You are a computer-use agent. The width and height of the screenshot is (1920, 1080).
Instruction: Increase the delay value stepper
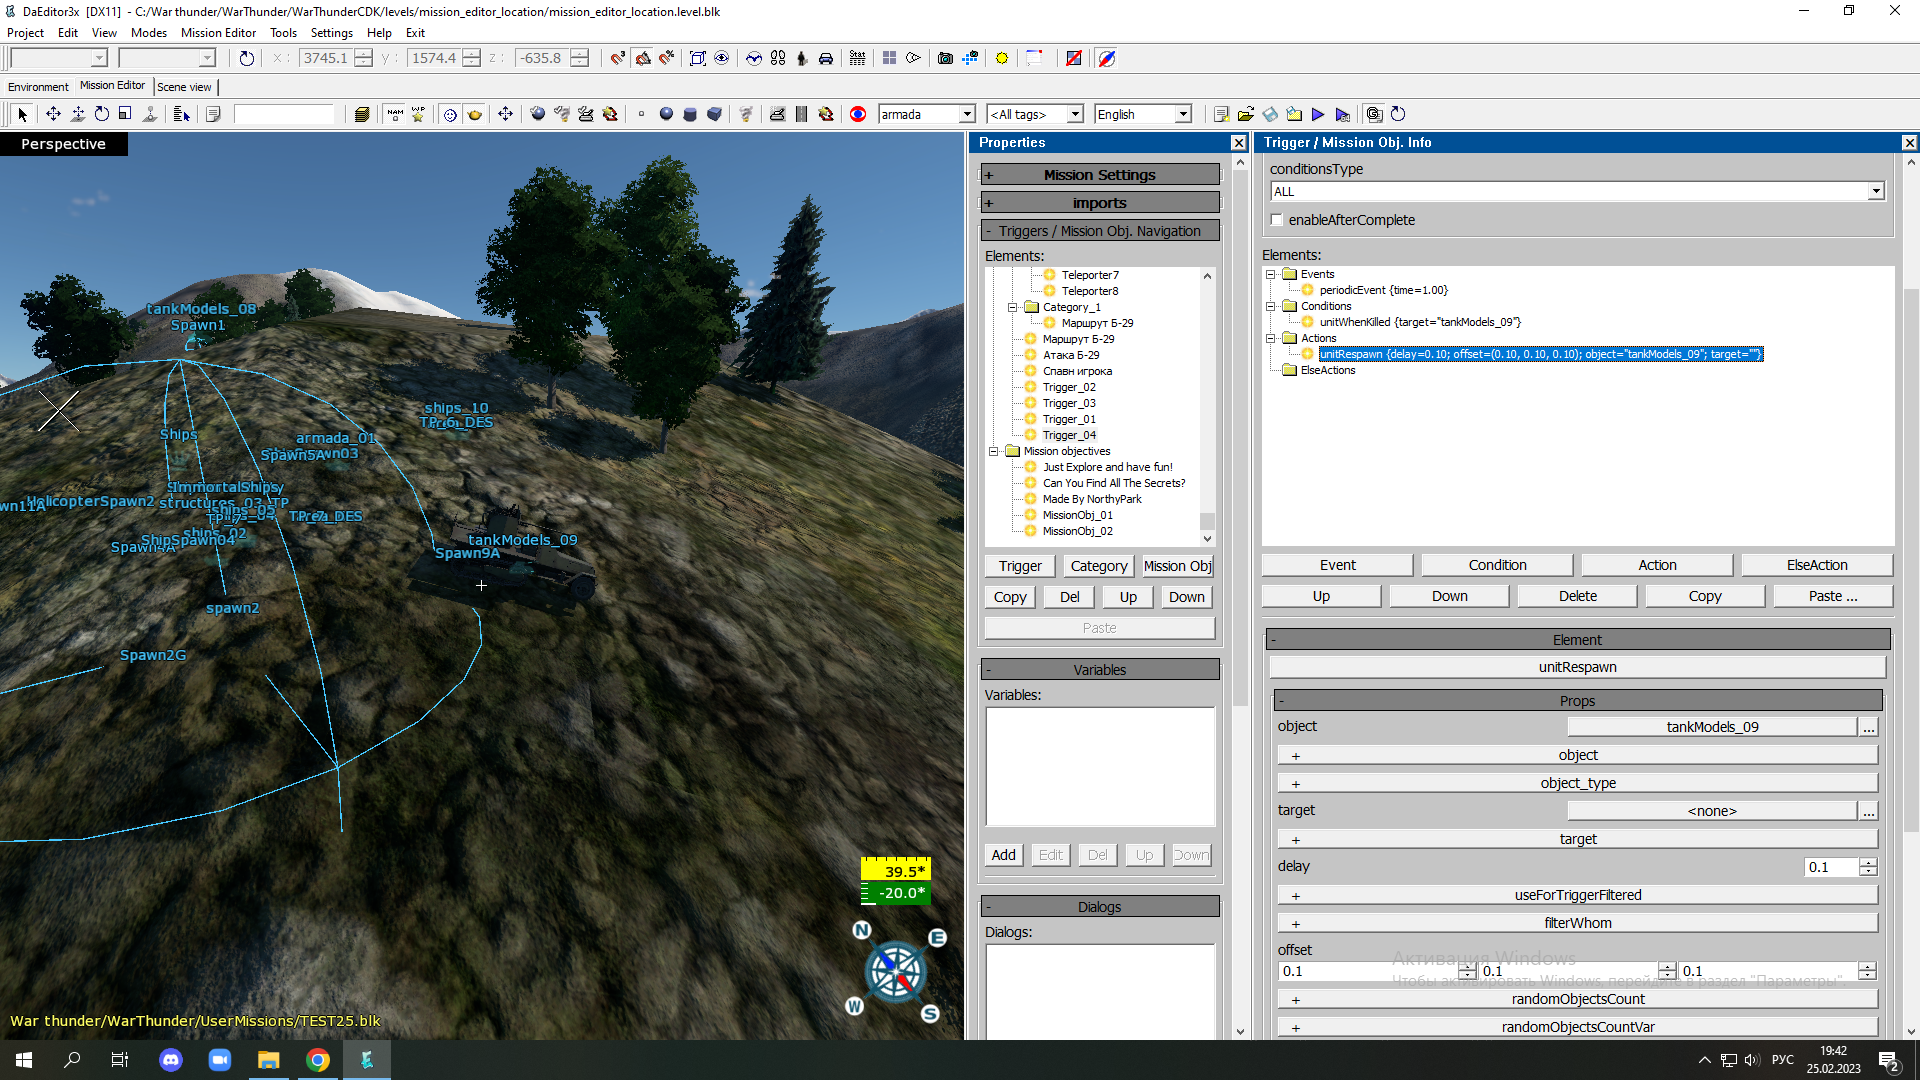pos(1868,862)
